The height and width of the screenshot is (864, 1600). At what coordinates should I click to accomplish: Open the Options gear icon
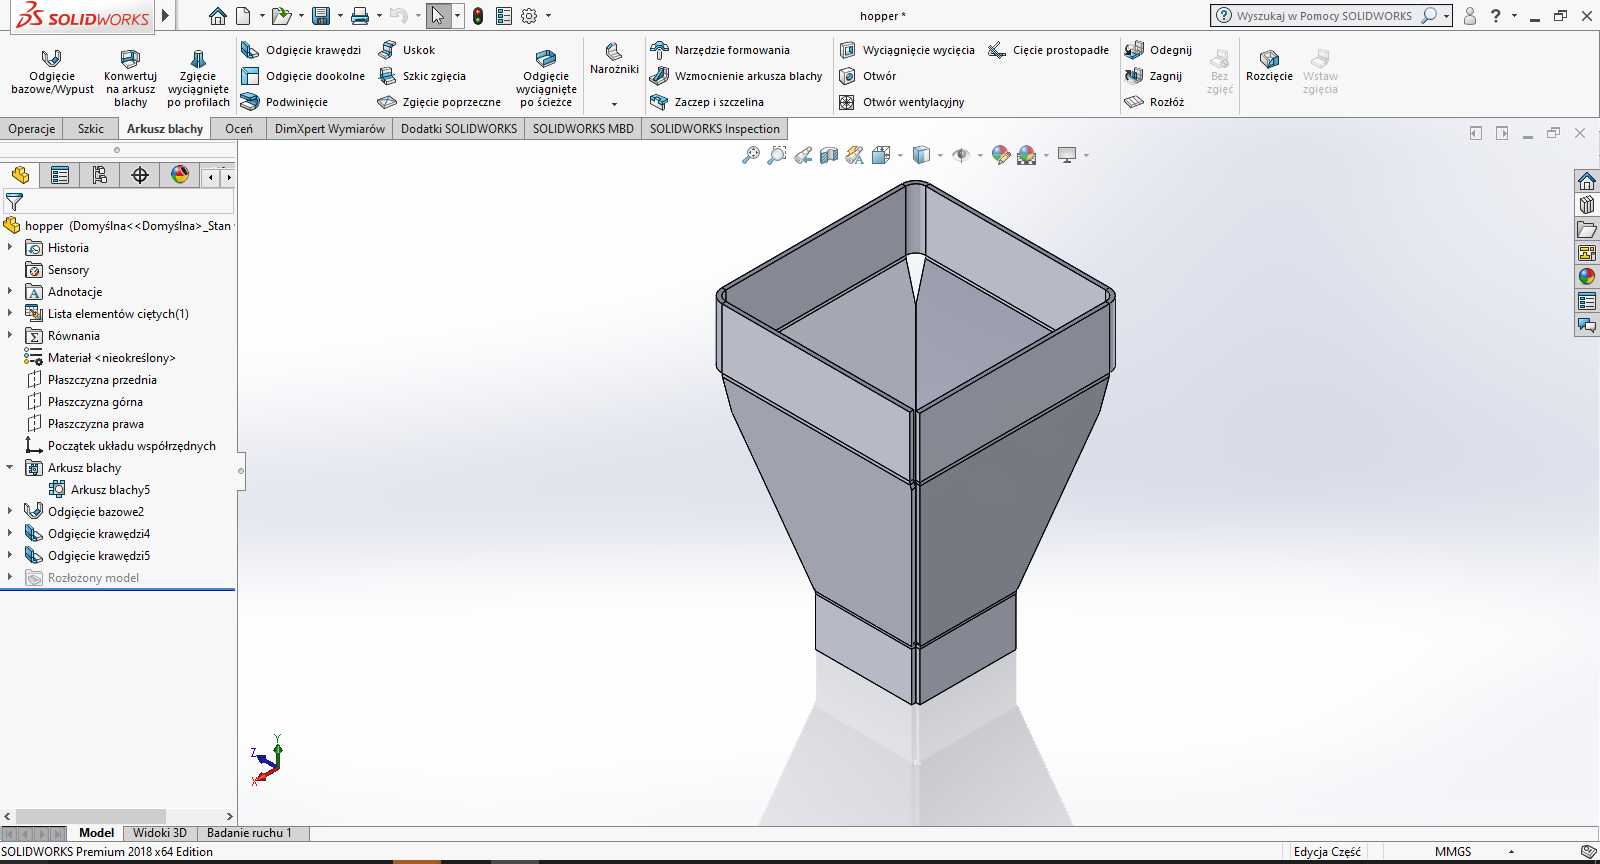tap(529, 16)
